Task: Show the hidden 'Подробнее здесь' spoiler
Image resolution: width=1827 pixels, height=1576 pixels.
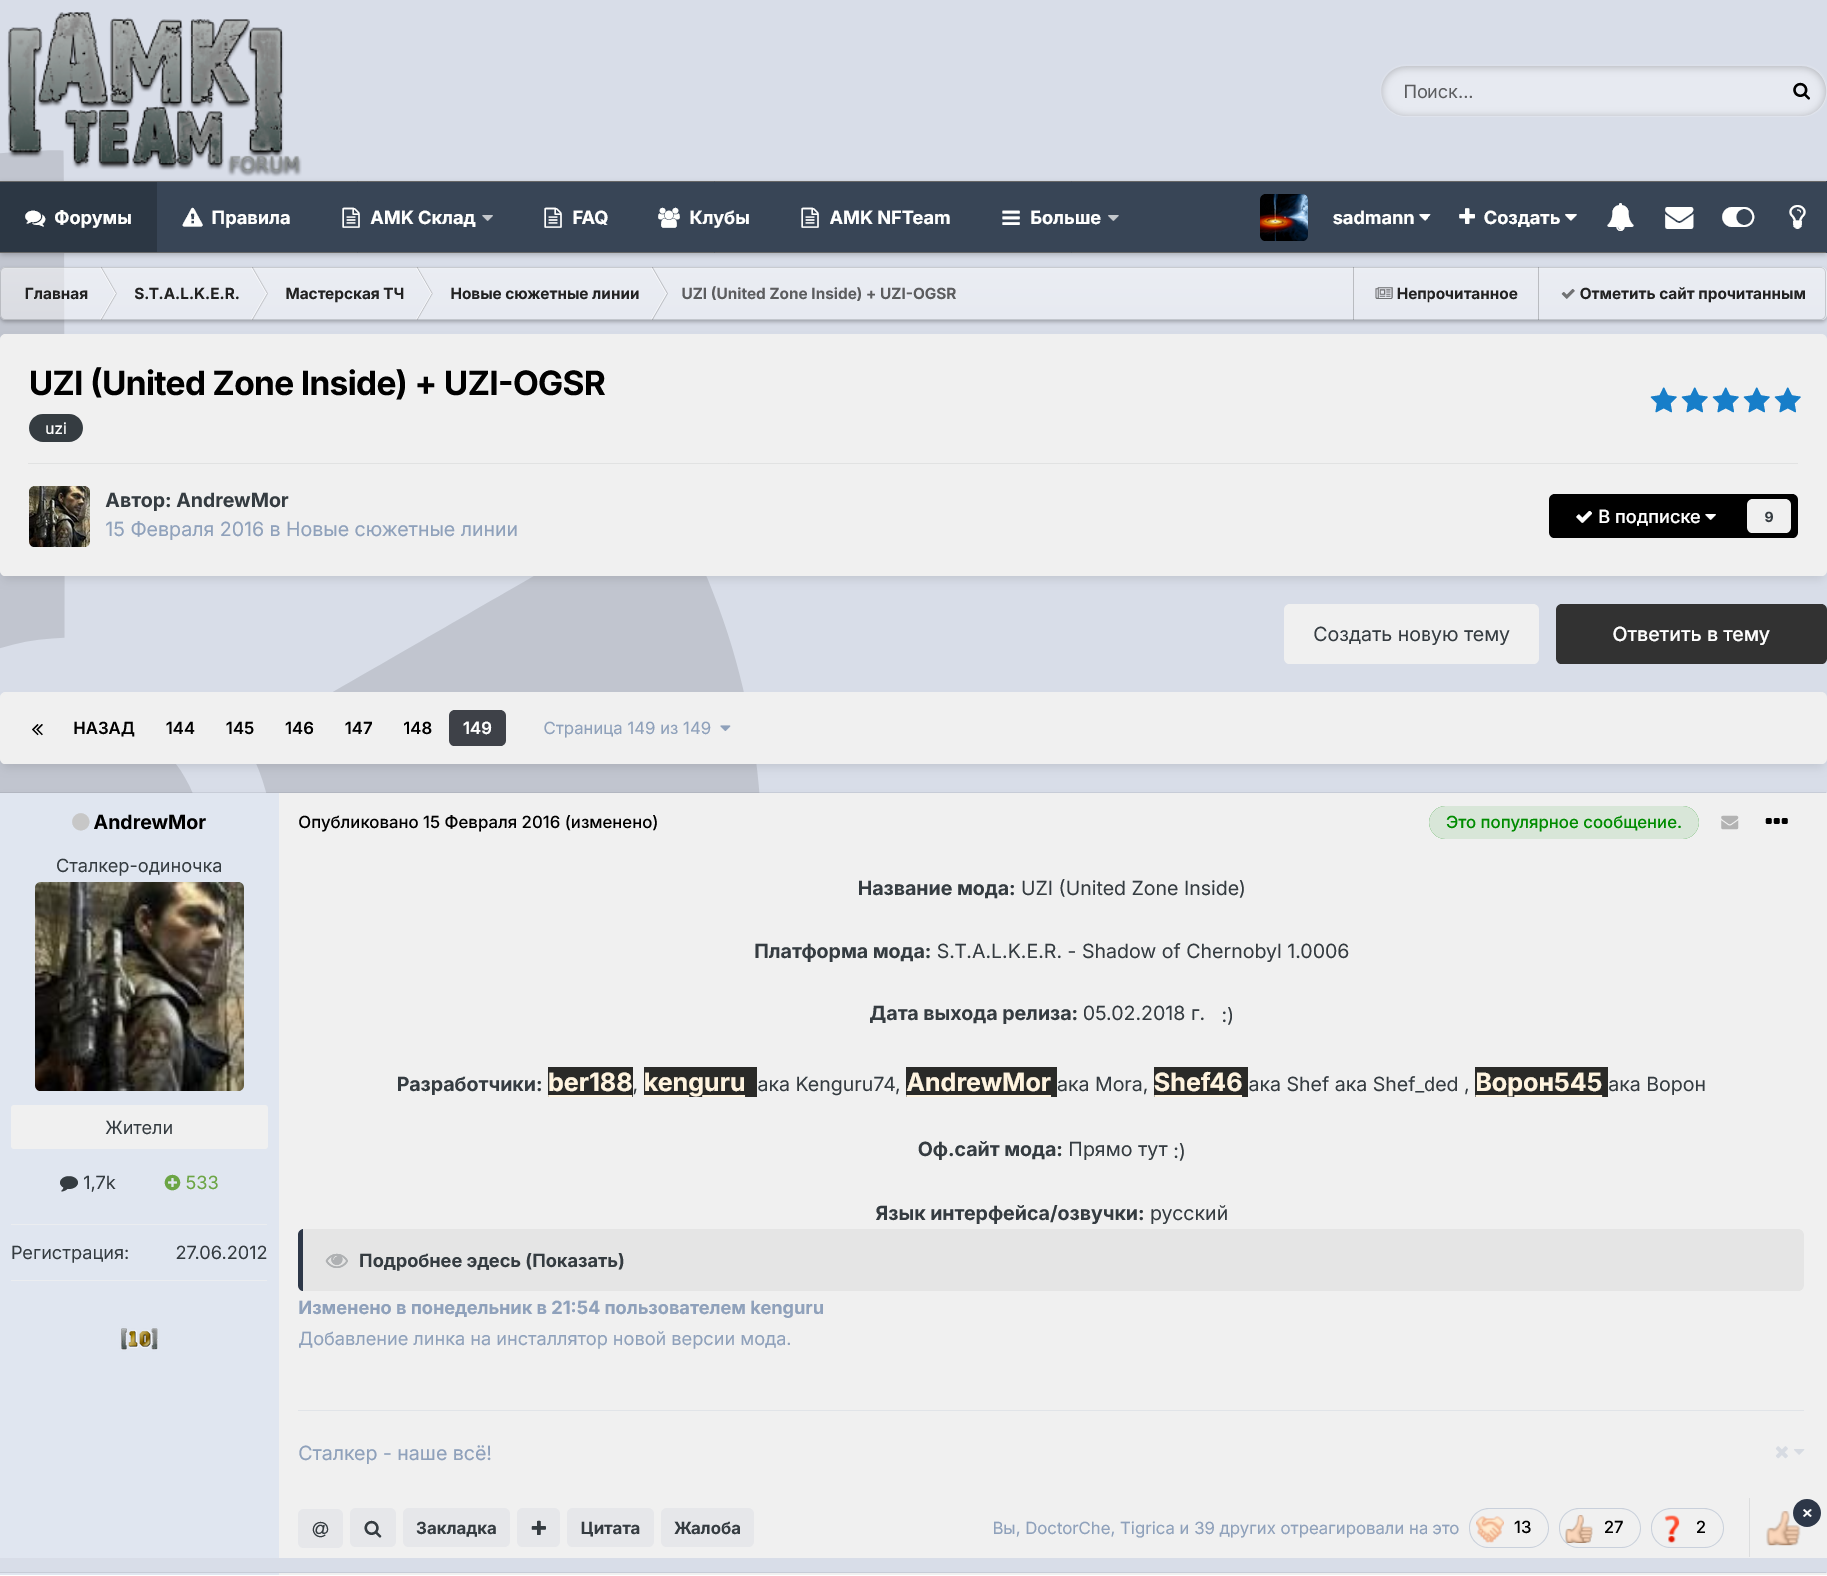Action: click(x=491, y=1260)
